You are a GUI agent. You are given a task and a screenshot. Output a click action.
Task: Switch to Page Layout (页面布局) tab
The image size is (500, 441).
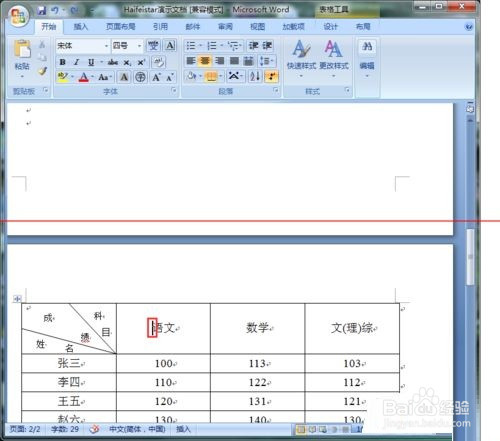(120, 27)
